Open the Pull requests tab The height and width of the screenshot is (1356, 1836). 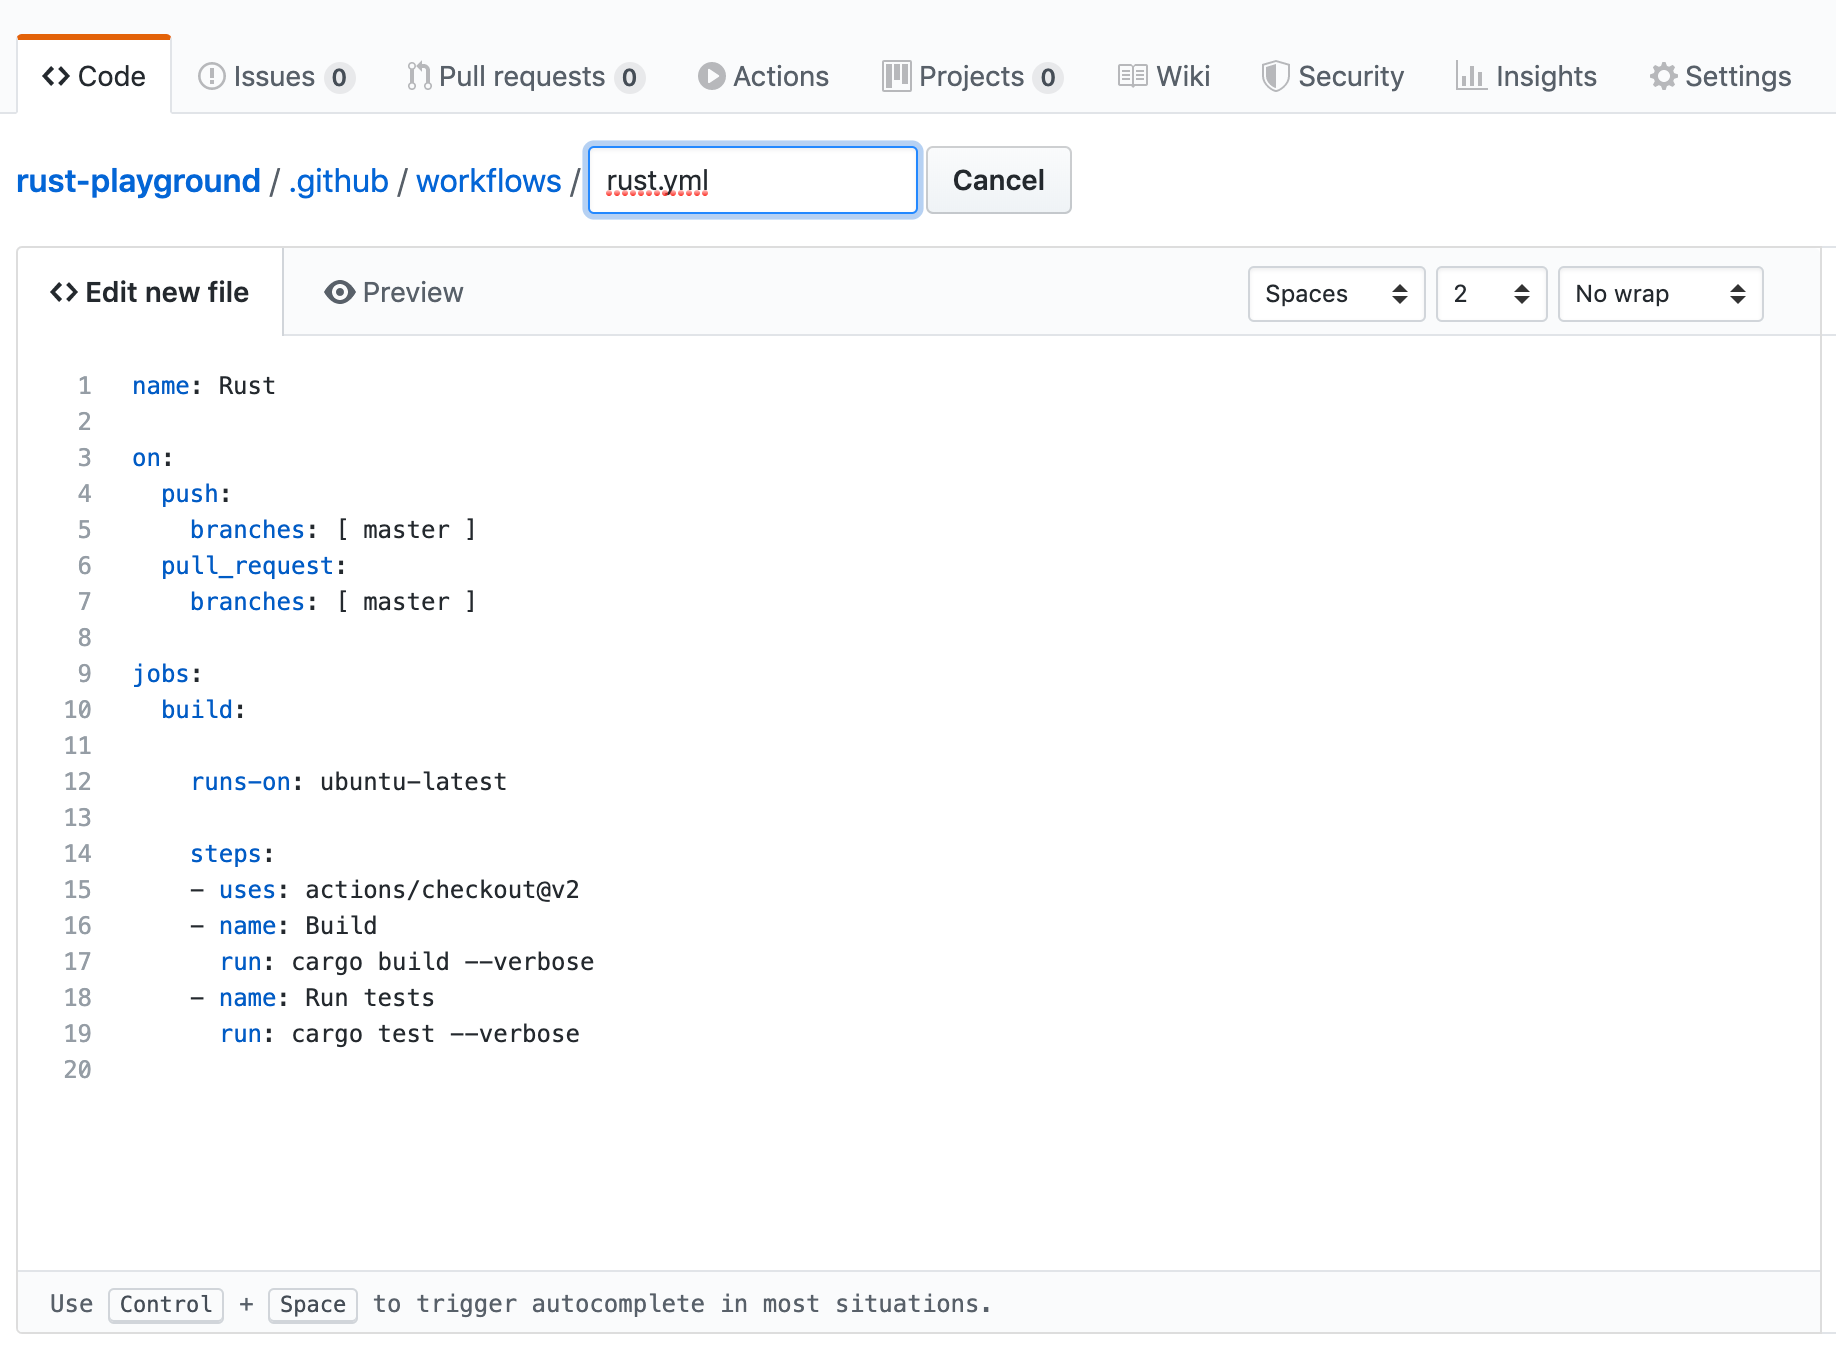[525, 76]
